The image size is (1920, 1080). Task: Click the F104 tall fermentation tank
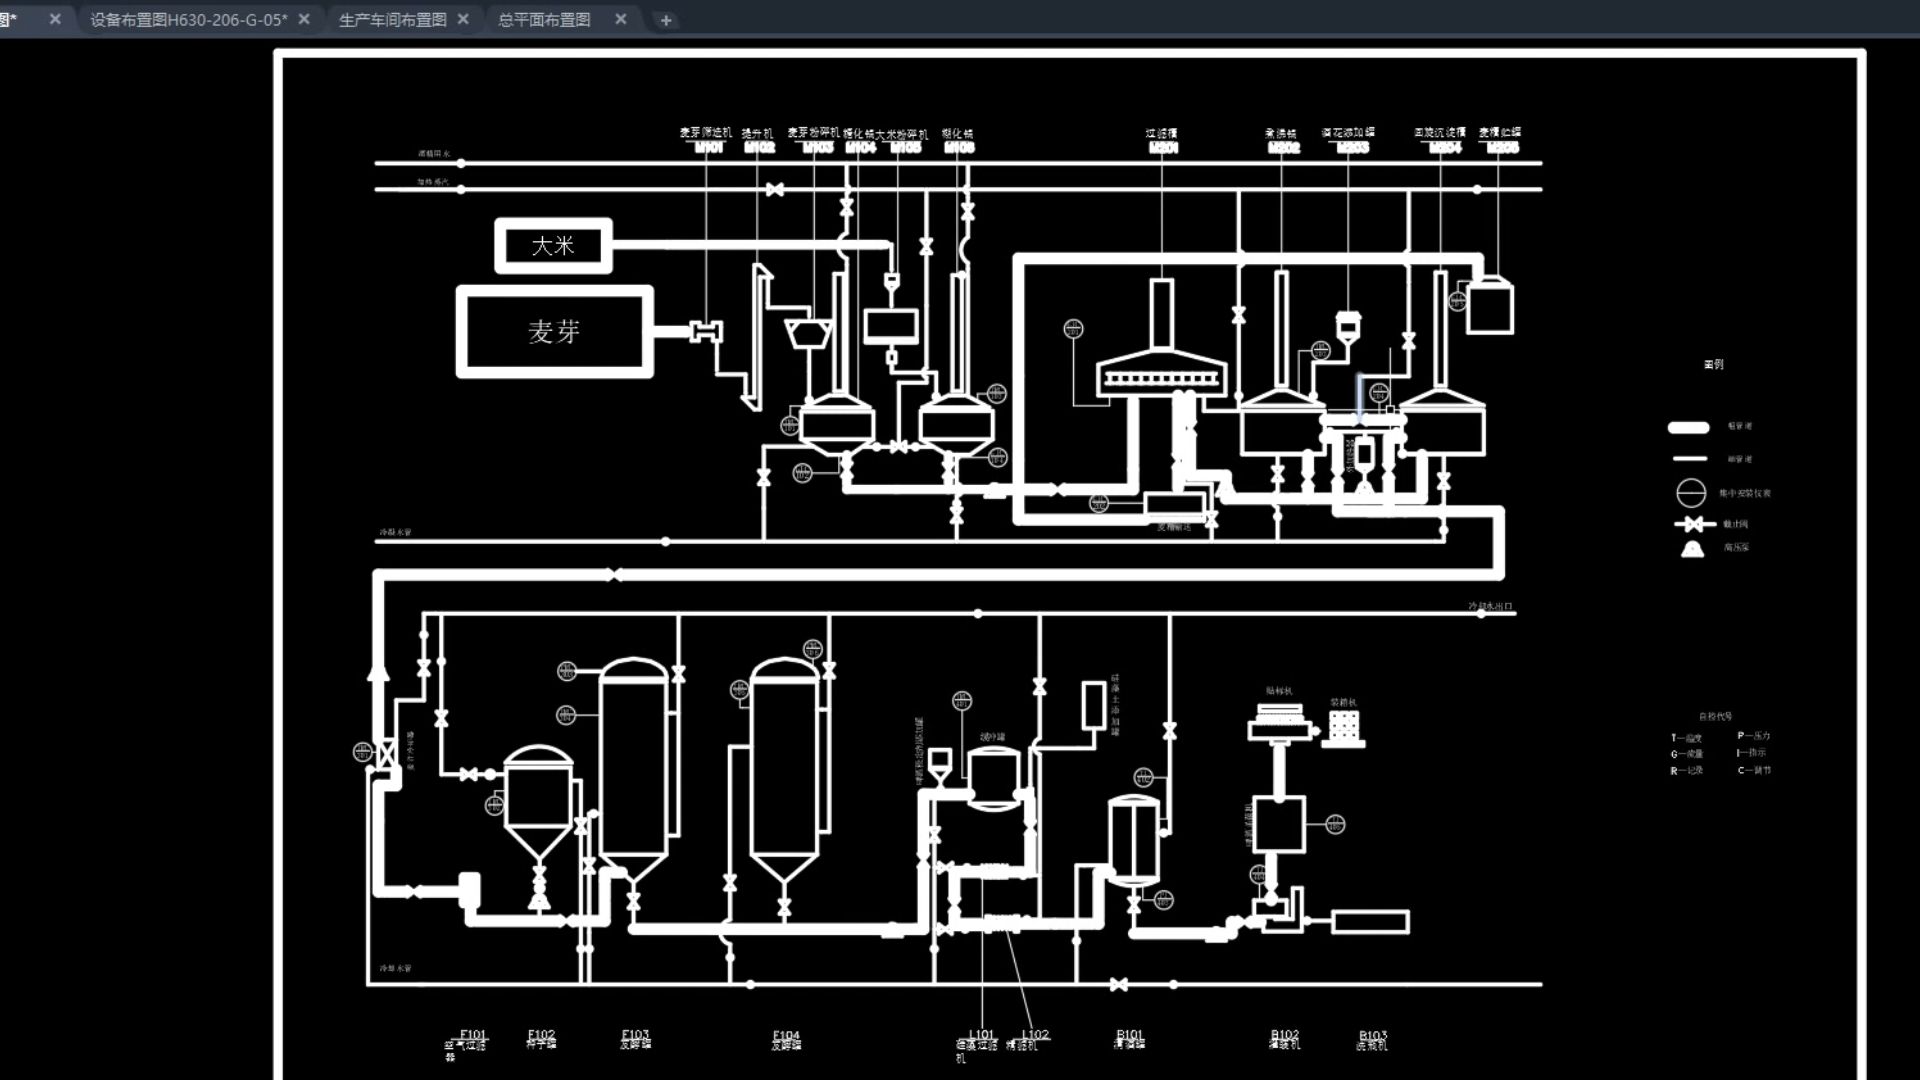point(784,770)
